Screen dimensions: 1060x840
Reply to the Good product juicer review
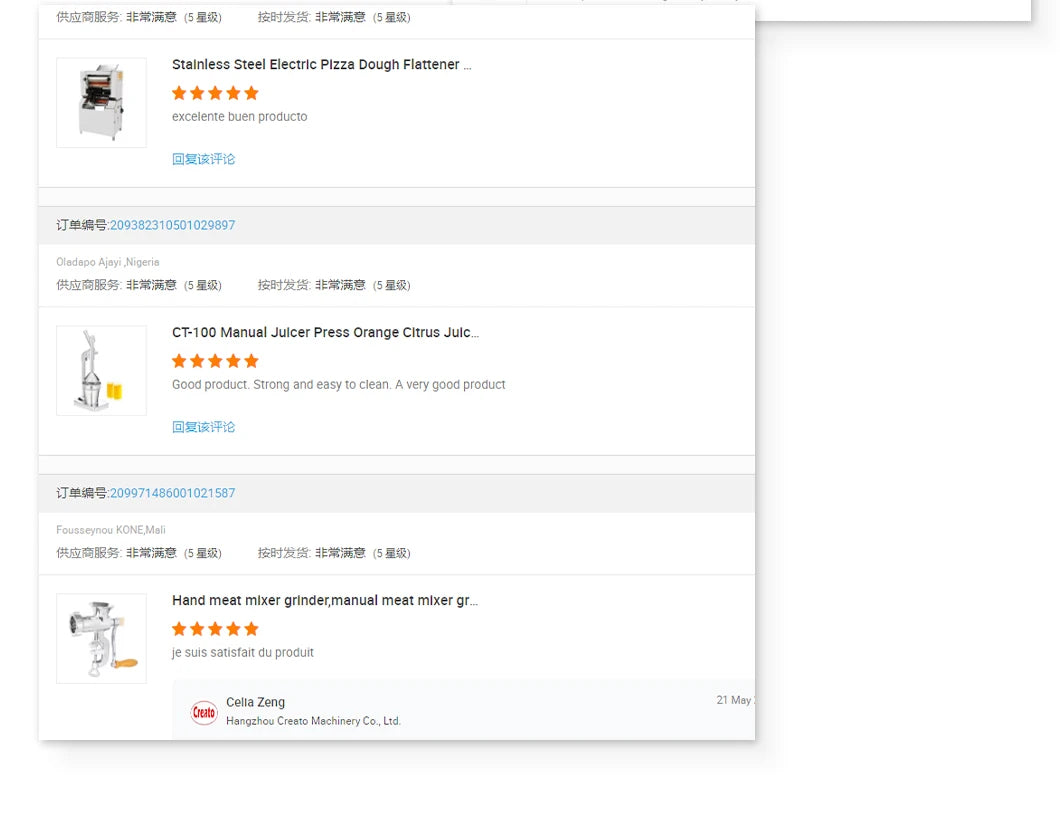(x=203, y=427)
